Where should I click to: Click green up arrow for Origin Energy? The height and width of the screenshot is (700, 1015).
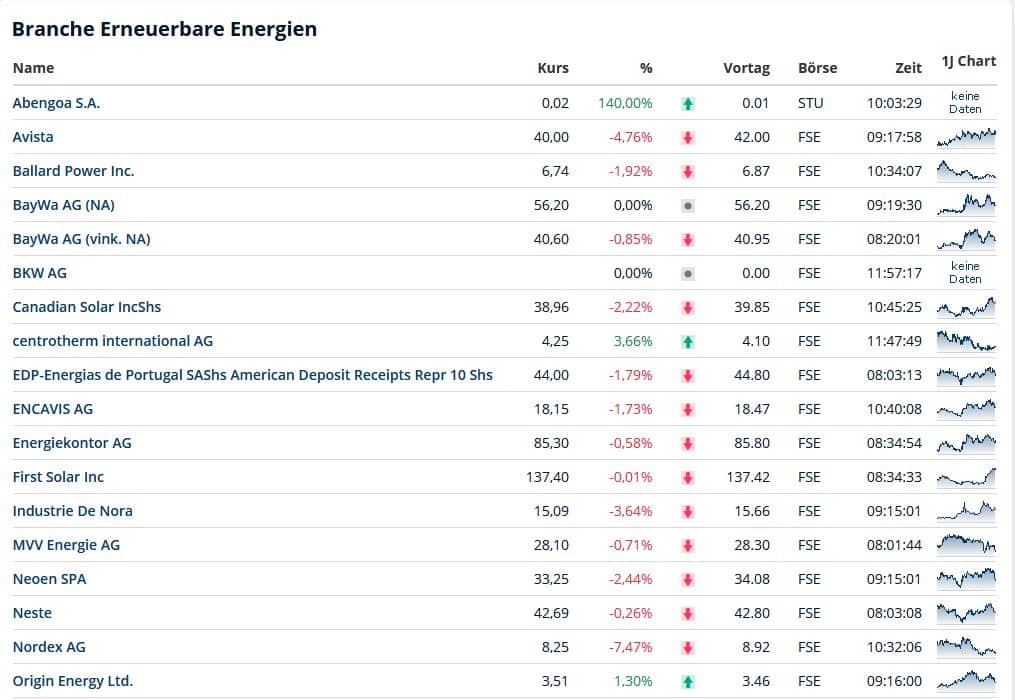point(688,682)
